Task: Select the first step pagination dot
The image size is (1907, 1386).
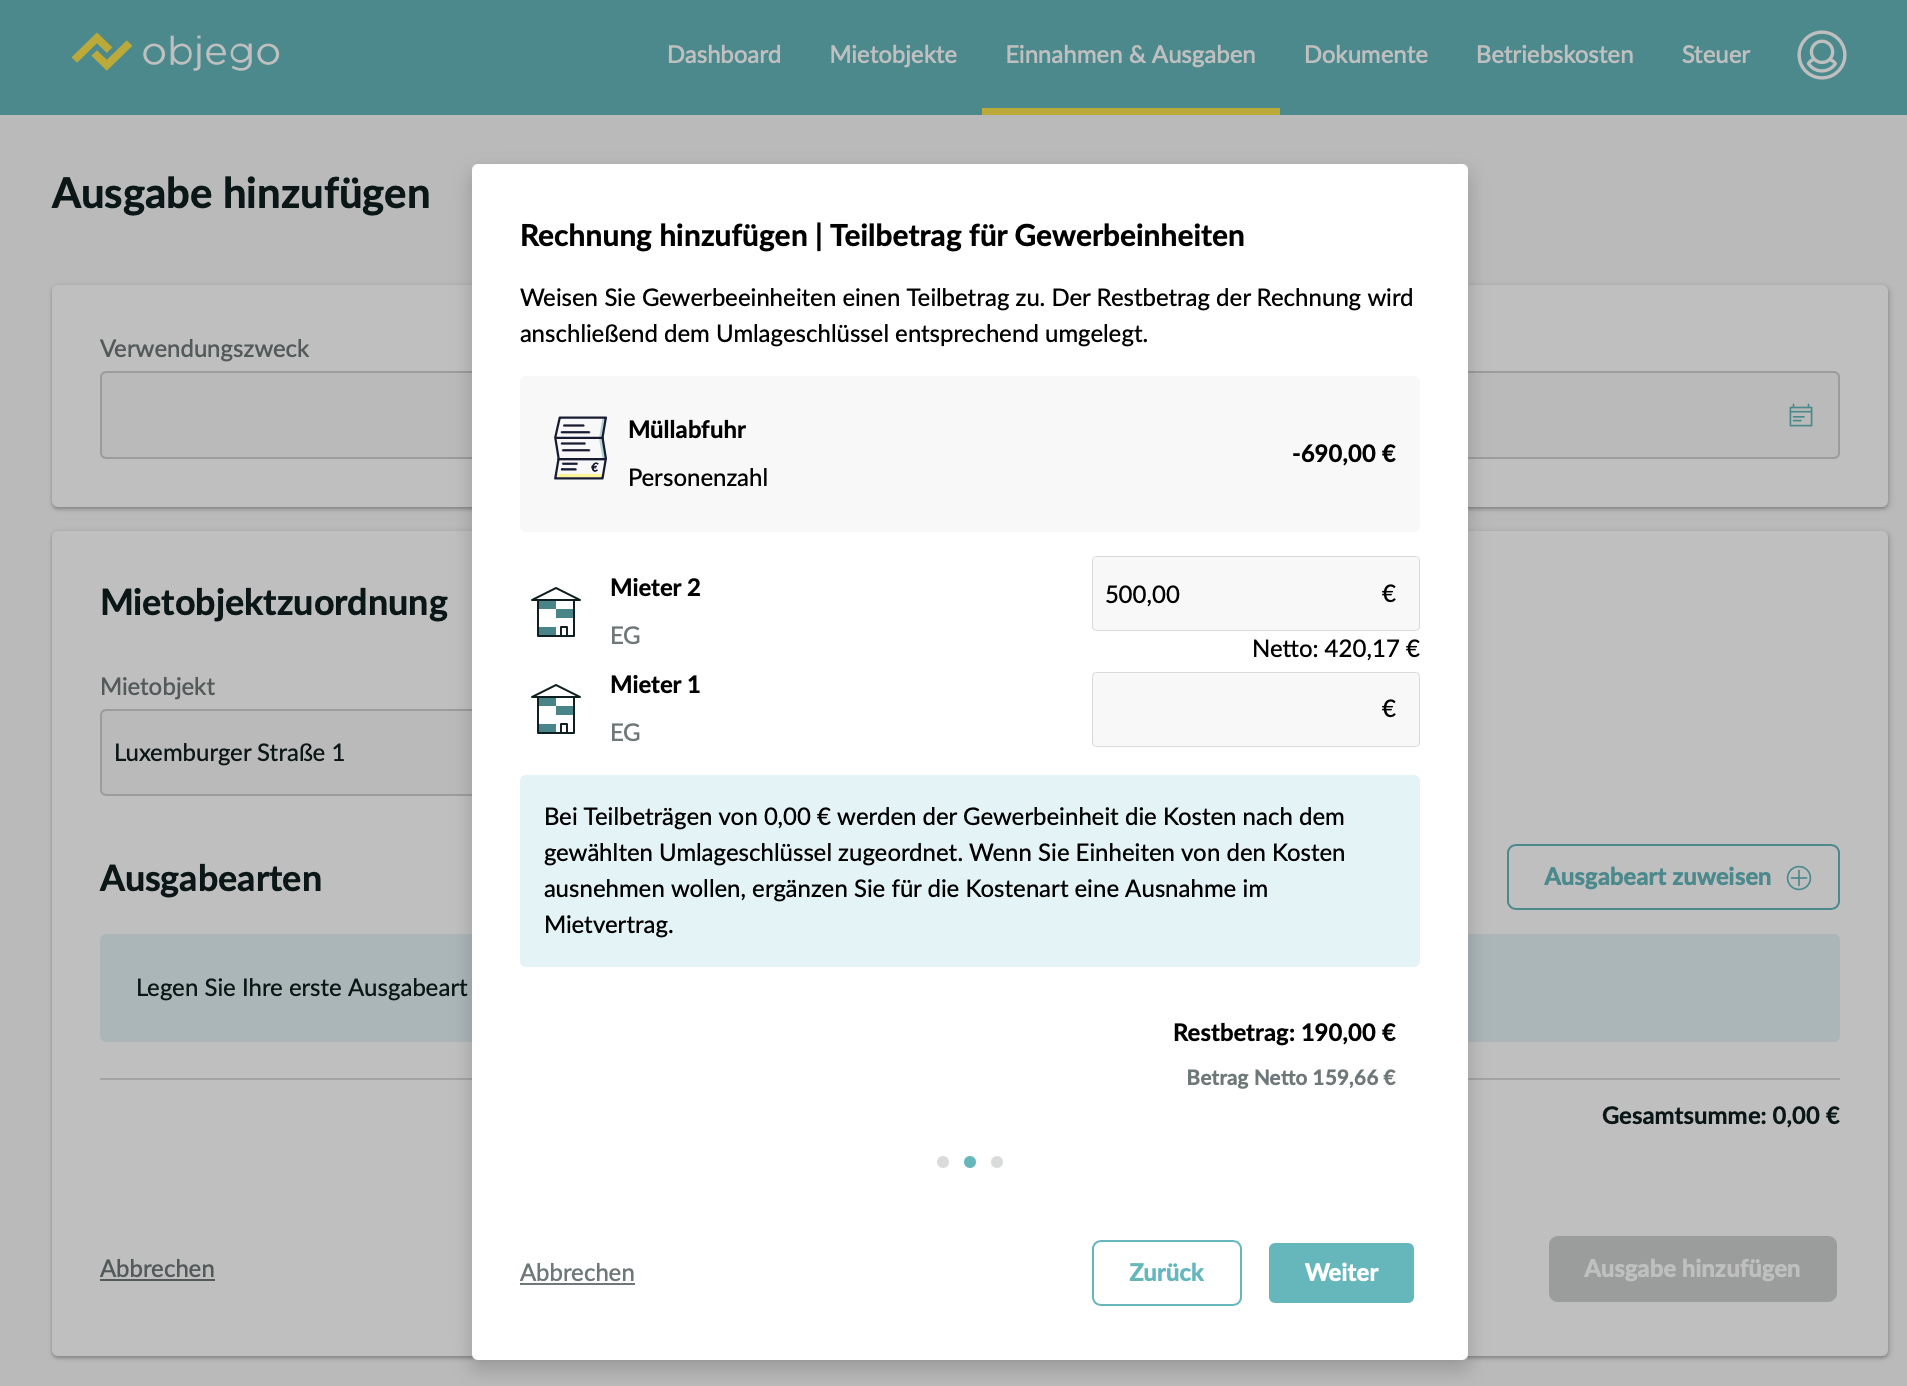Action: (943, 1162)
